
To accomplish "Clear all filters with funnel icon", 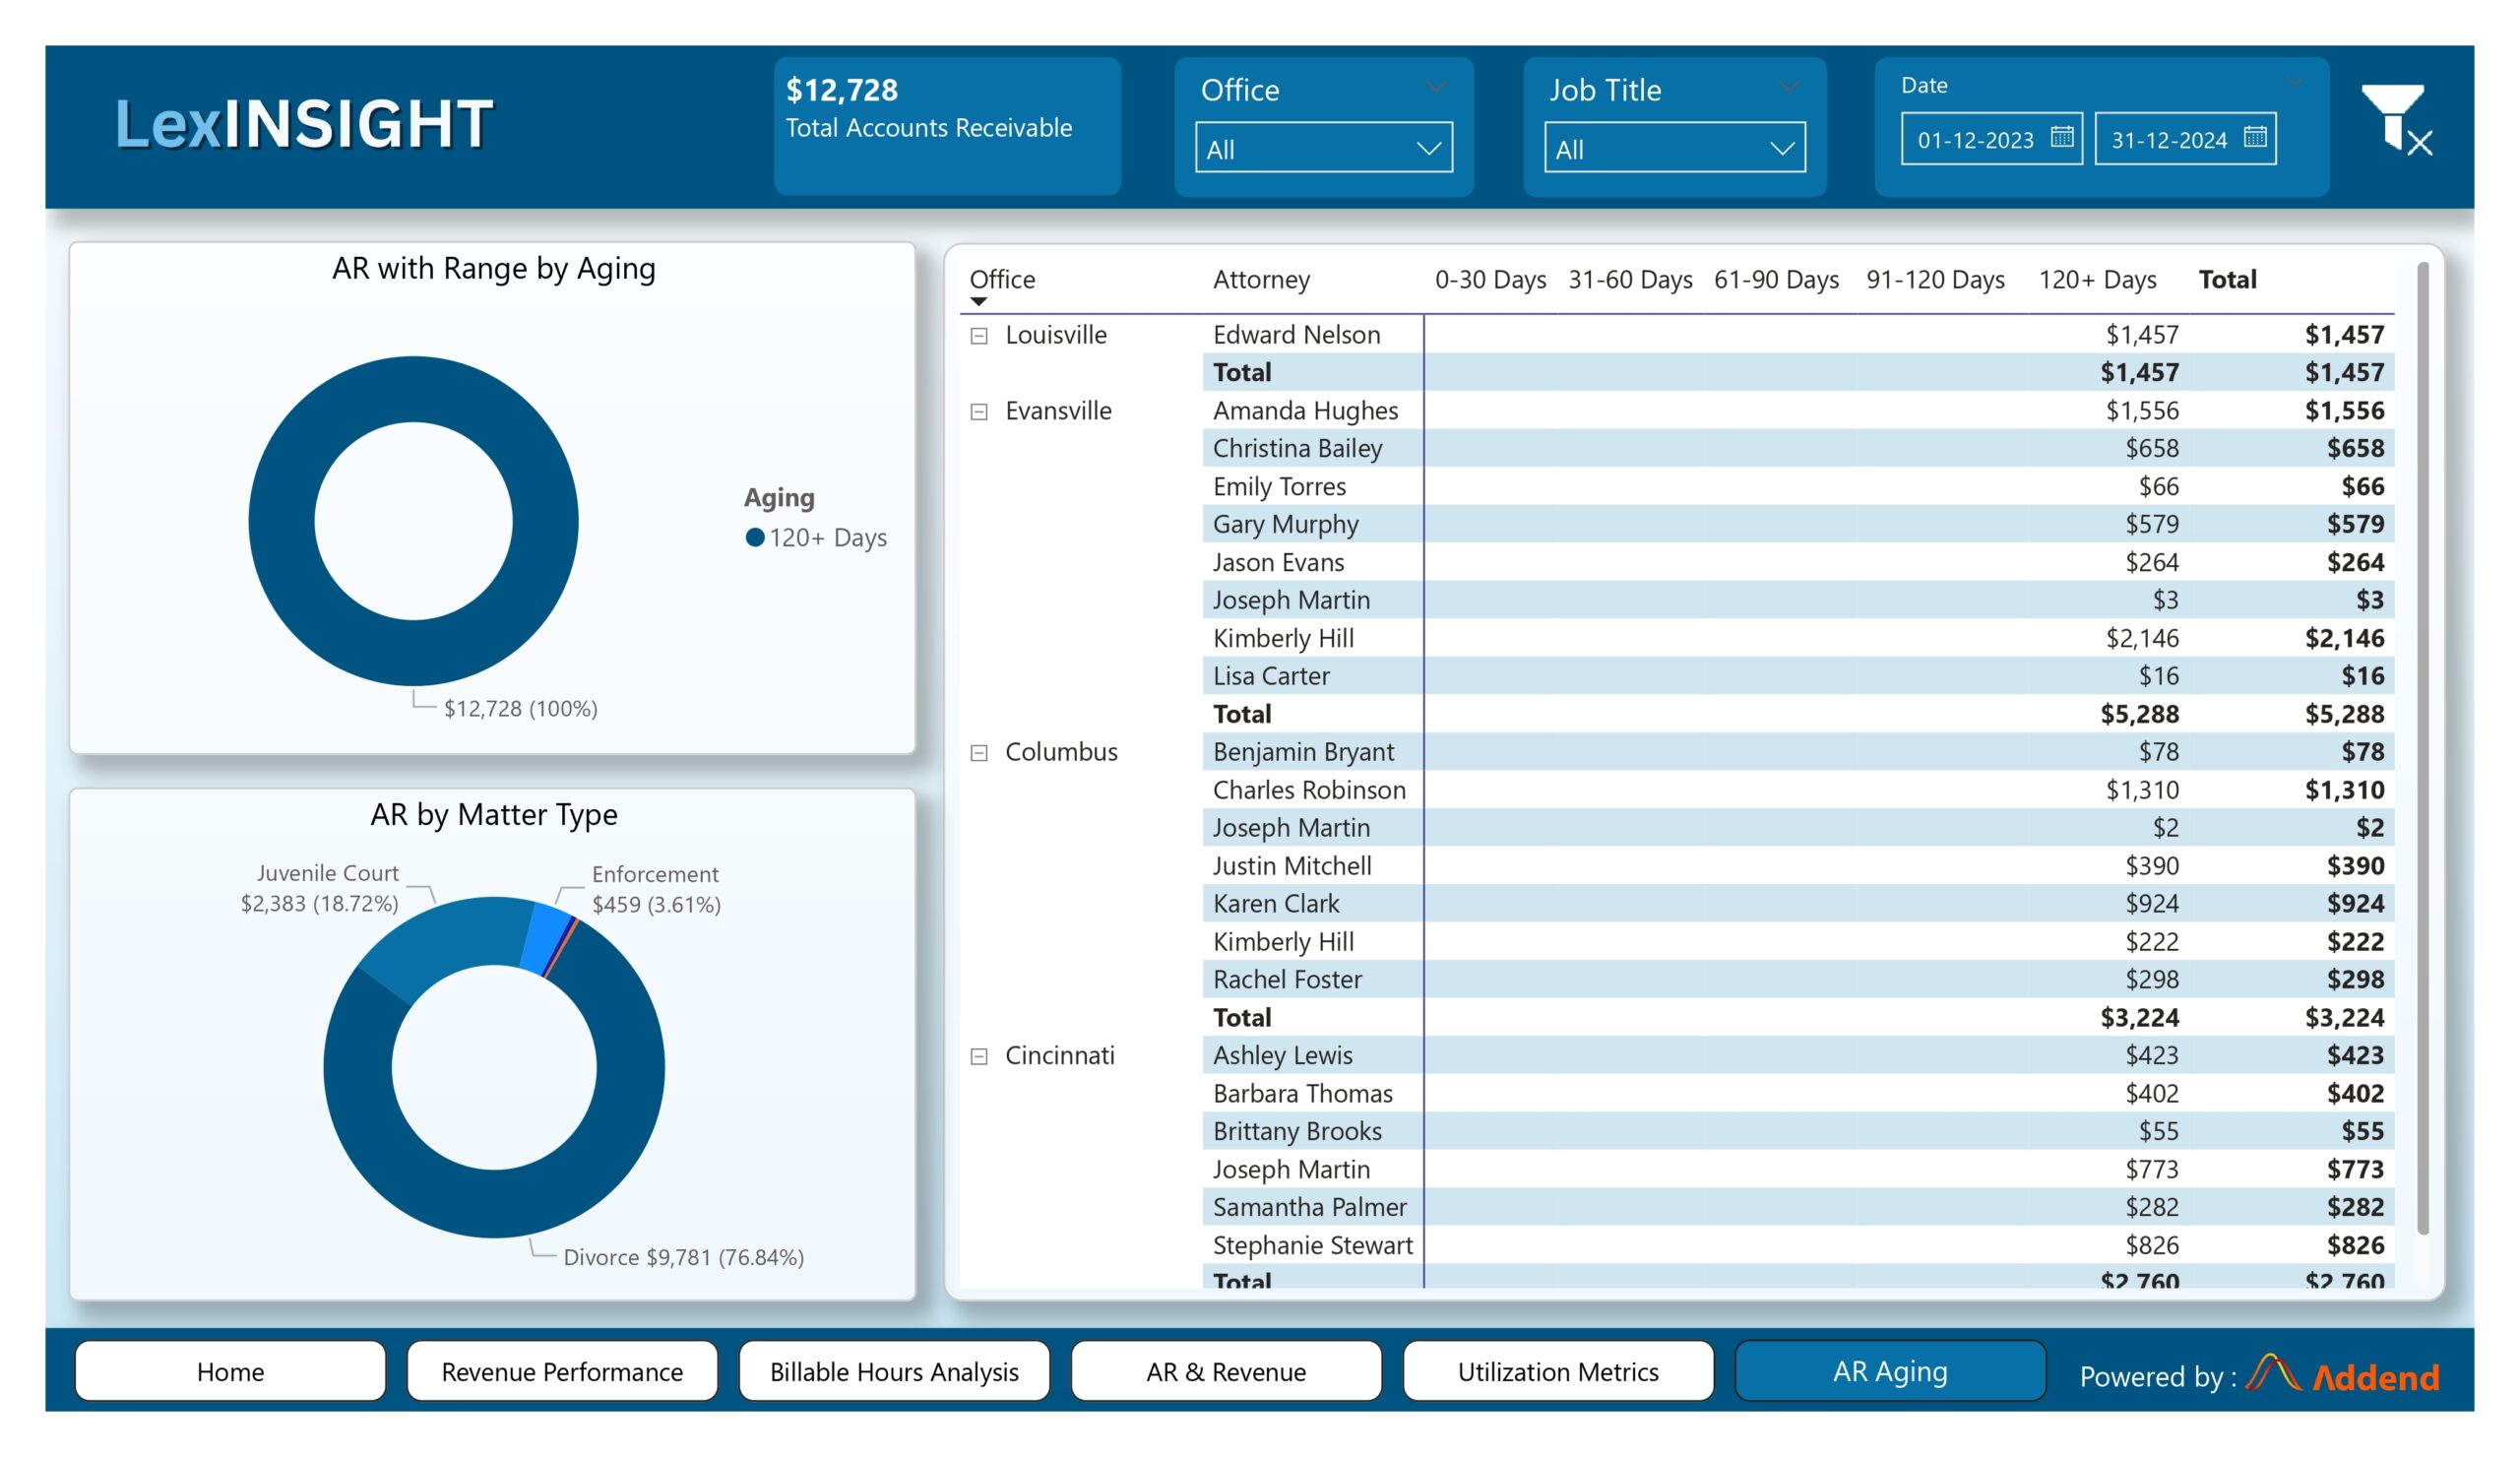I will click(2397, 121).
